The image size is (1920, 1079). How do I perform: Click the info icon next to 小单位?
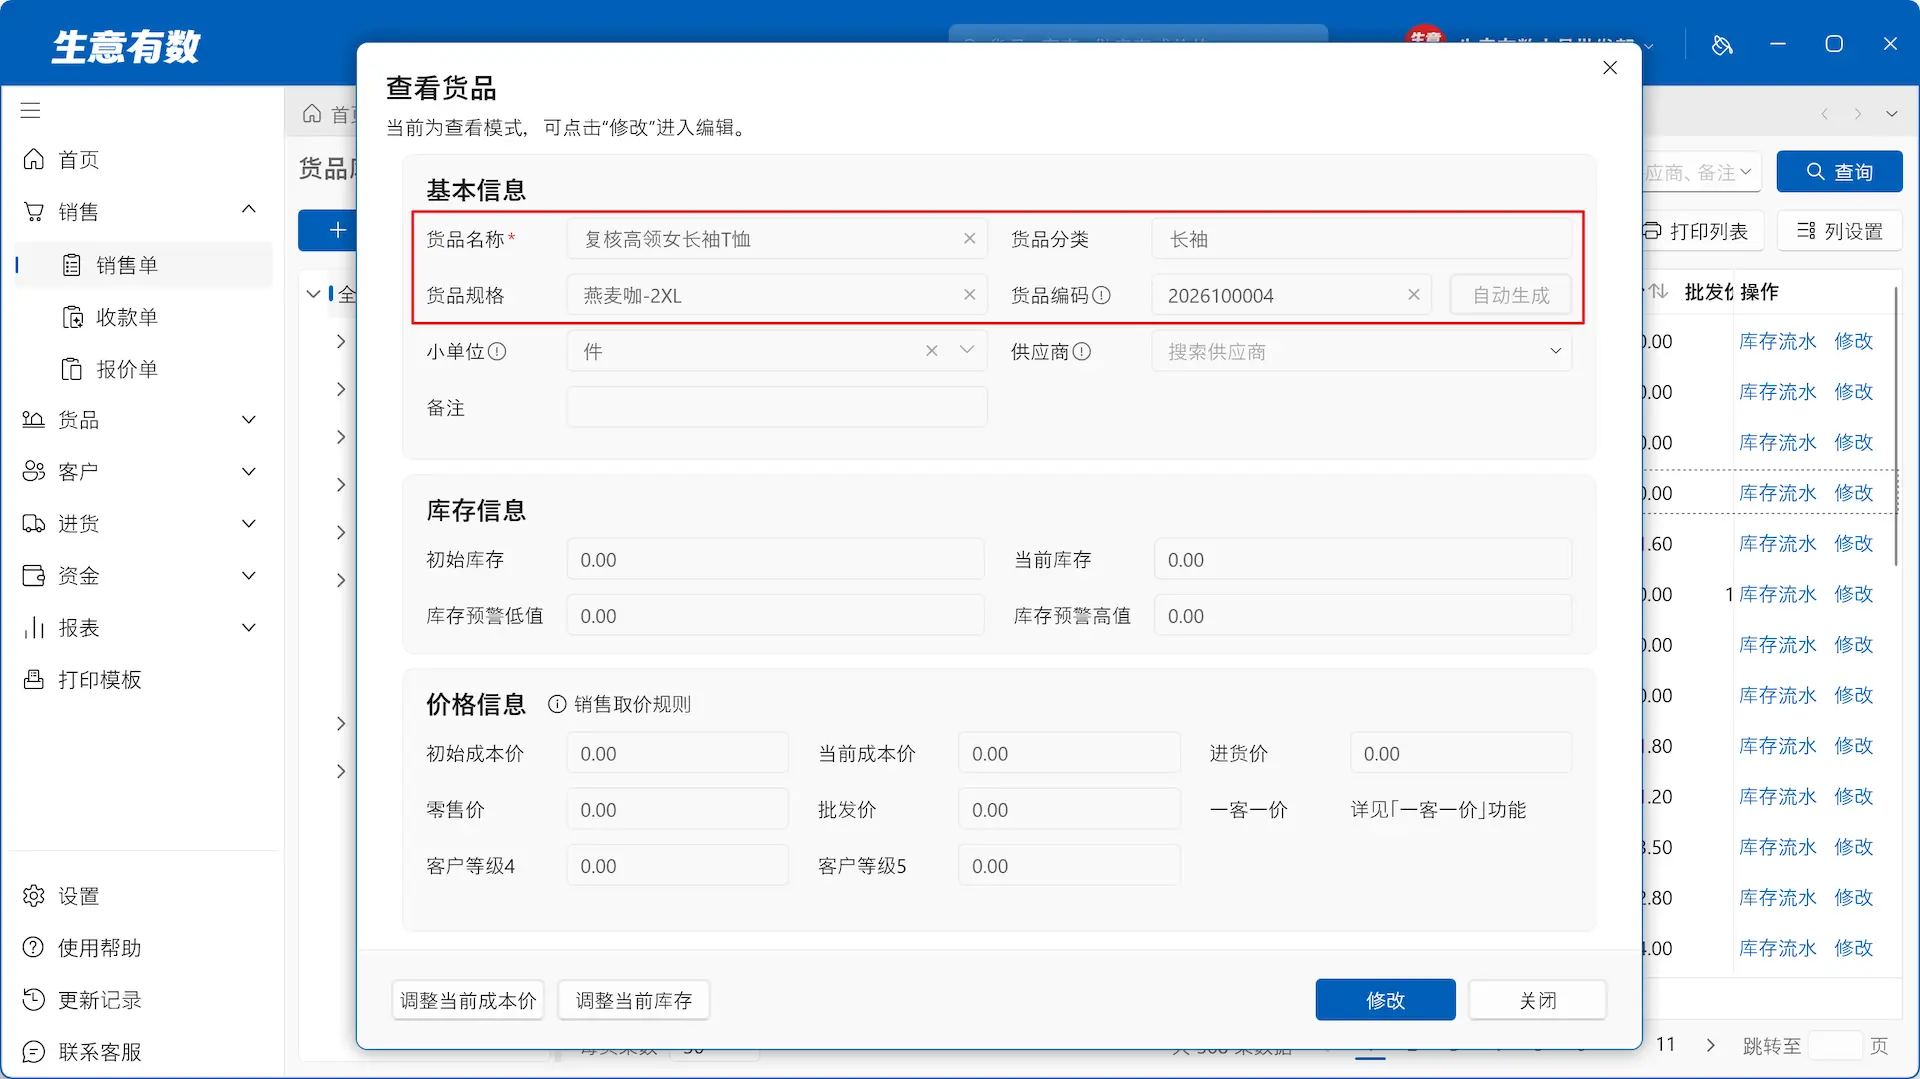click(497, 352)
